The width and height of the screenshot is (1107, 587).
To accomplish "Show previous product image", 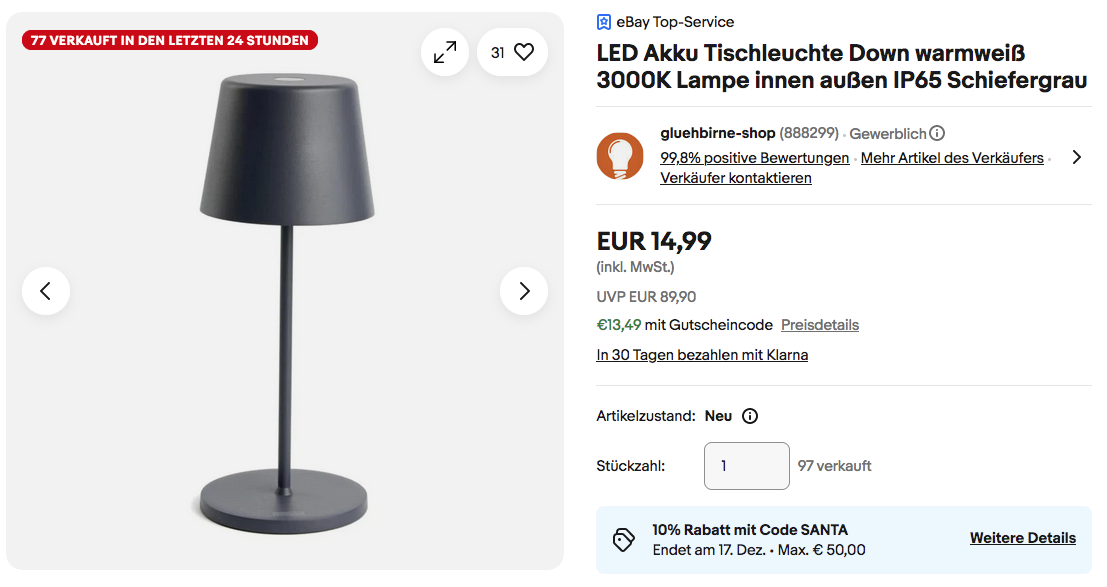I will pos(46,291).
